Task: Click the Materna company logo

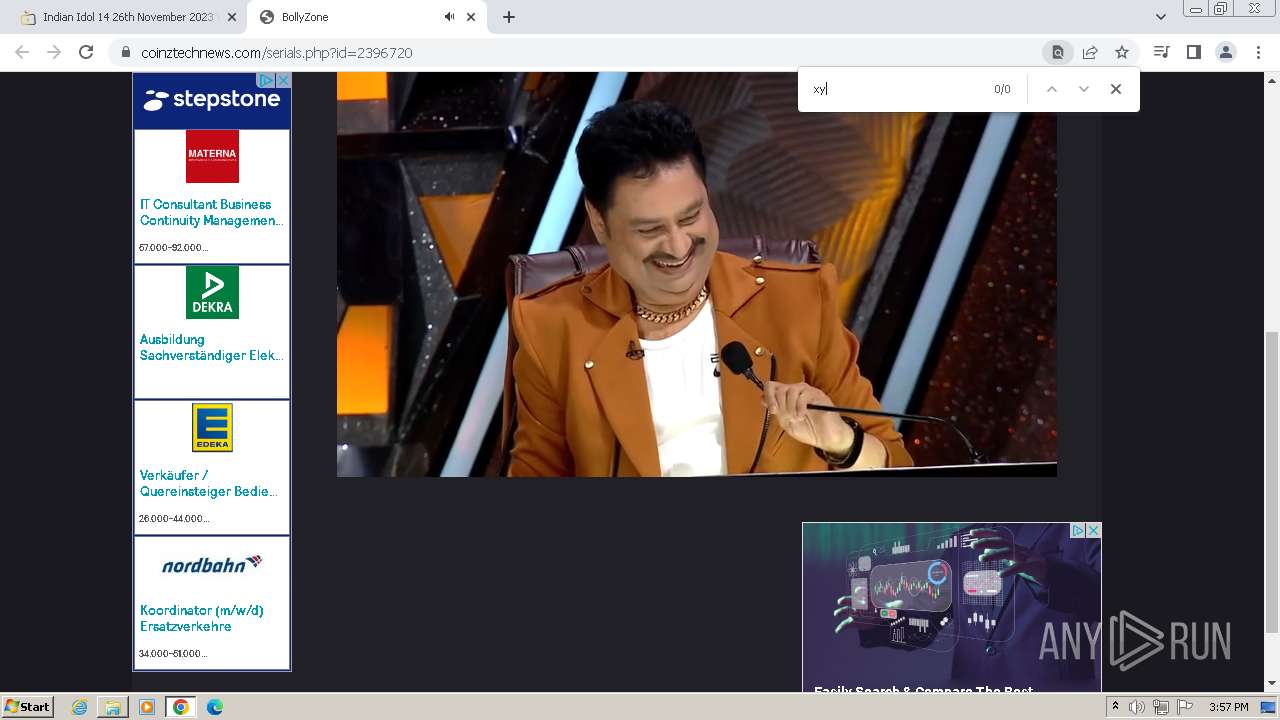Action: 212,157
